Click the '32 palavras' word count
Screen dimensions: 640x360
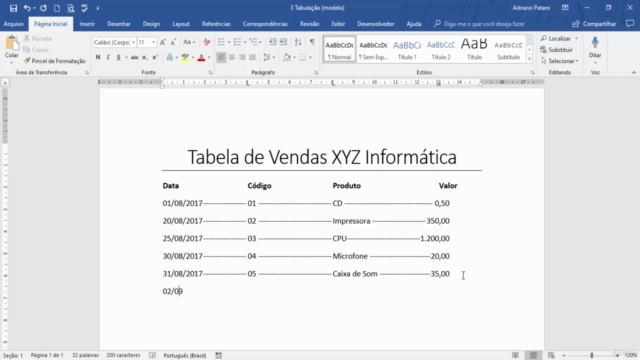pos(85,356)
